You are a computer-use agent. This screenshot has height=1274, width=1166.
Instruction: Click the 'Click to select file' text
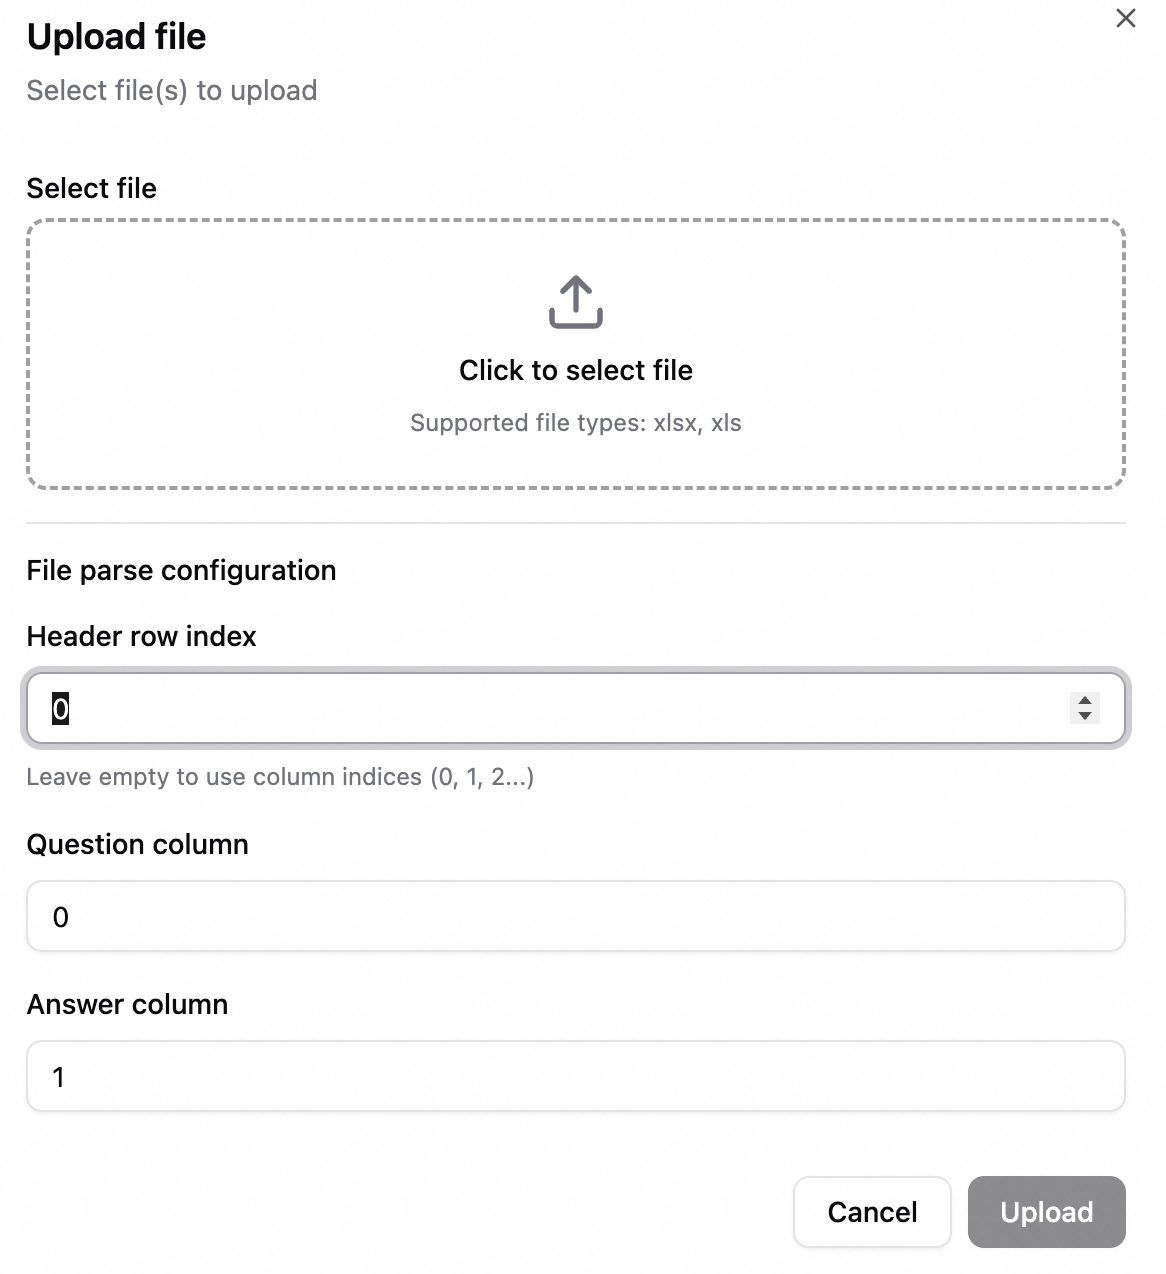coord(576,370)
